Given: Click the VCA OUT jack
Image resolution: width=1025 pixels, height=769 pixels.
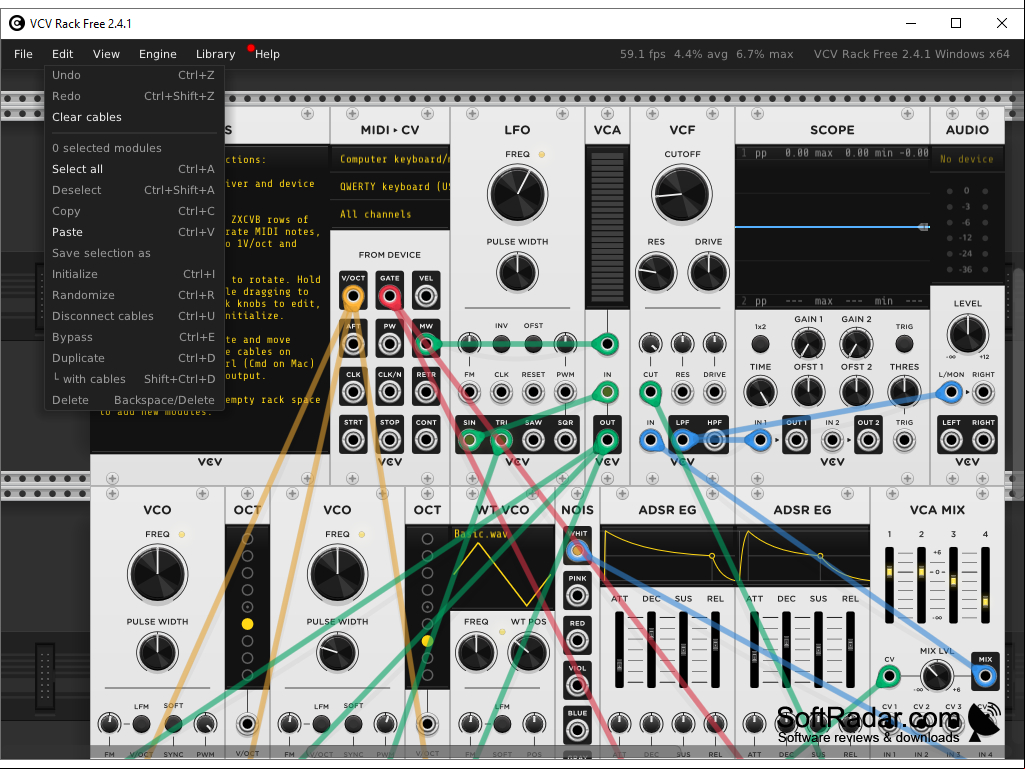Looking at the screenshot, I should tap(607, 440).
